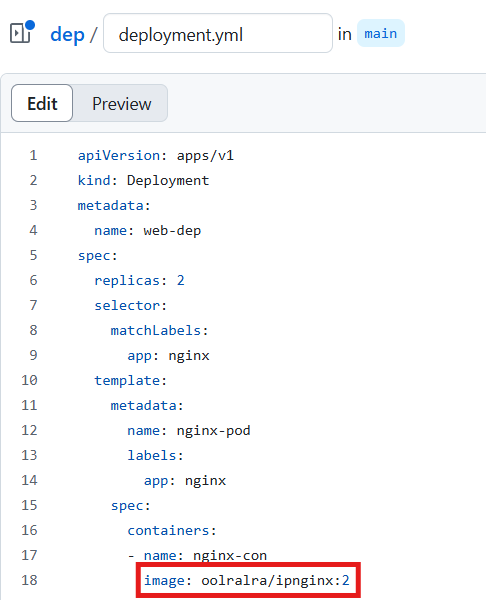486x600 pixels.
Task: Select the main branch label
Action: (x=380, y=33)
